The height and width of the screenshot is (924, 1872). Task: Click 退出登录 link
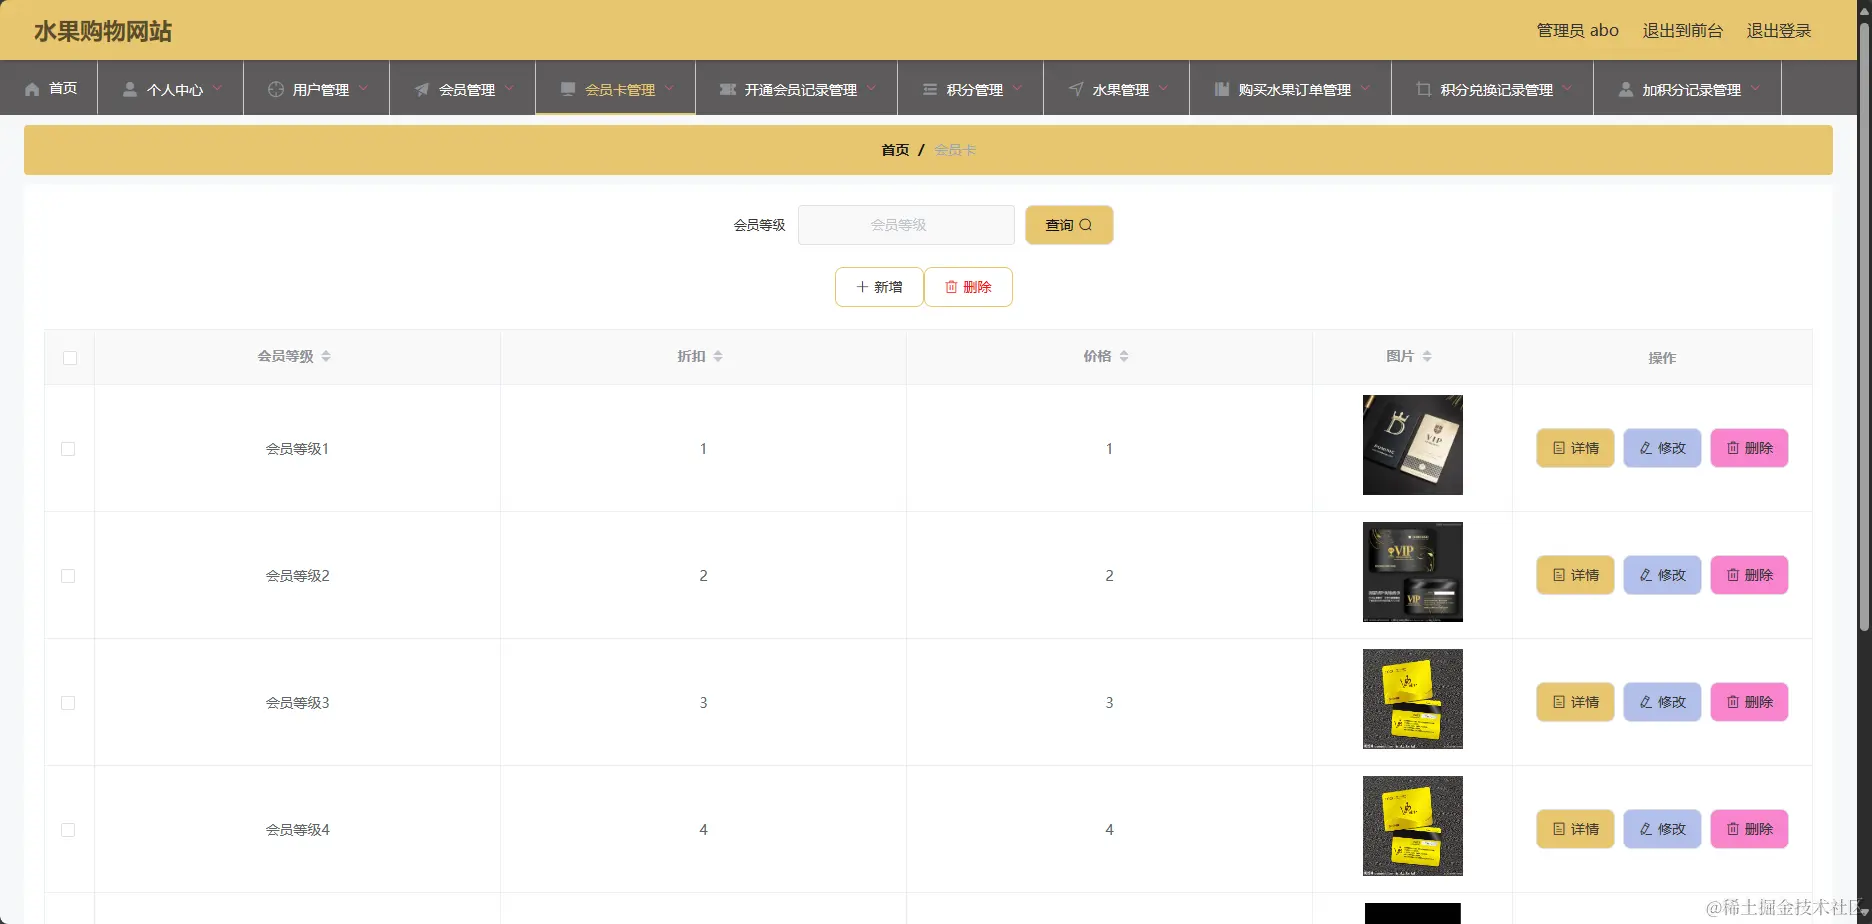pyautogui.click(x=1779, y=31)
